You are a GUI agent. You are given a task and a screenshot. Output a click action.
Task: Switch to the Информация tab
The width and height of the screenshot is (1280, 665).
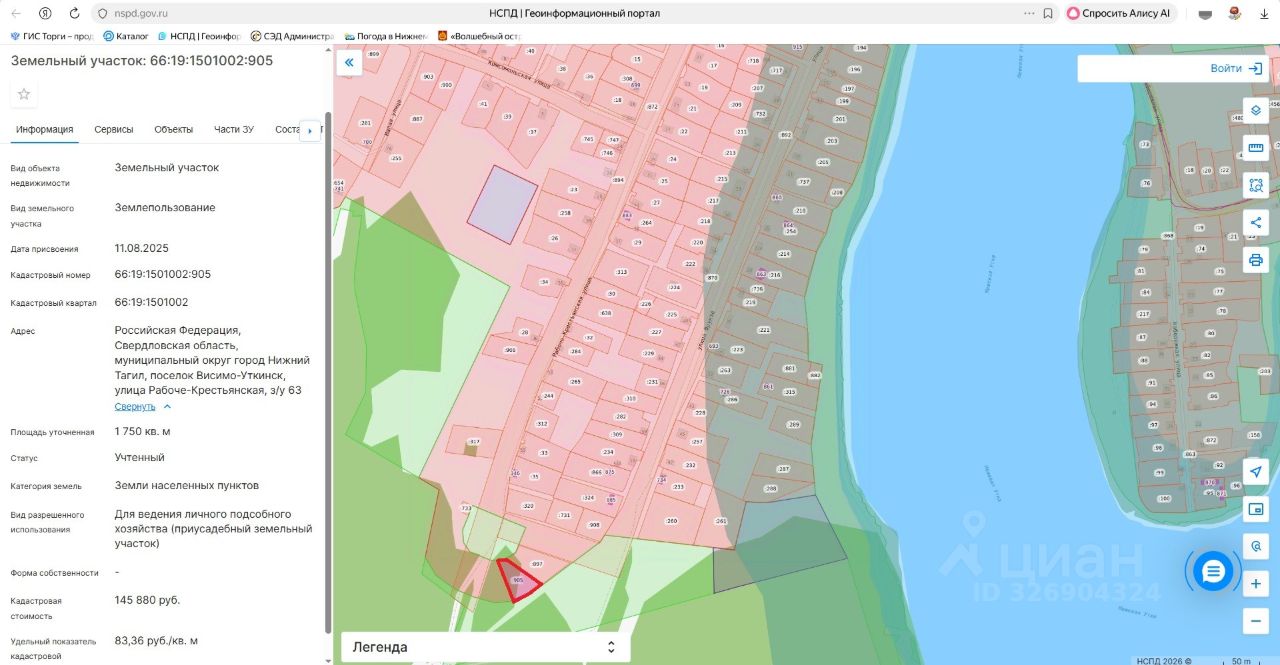tap(45, 129)
